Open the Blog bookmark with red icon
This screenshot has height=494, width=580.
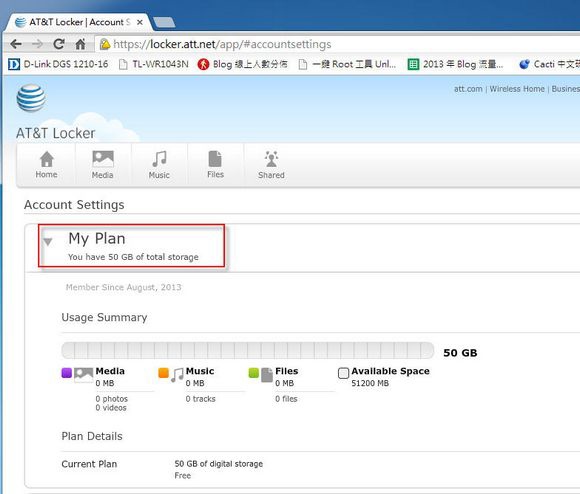point(242,64)
